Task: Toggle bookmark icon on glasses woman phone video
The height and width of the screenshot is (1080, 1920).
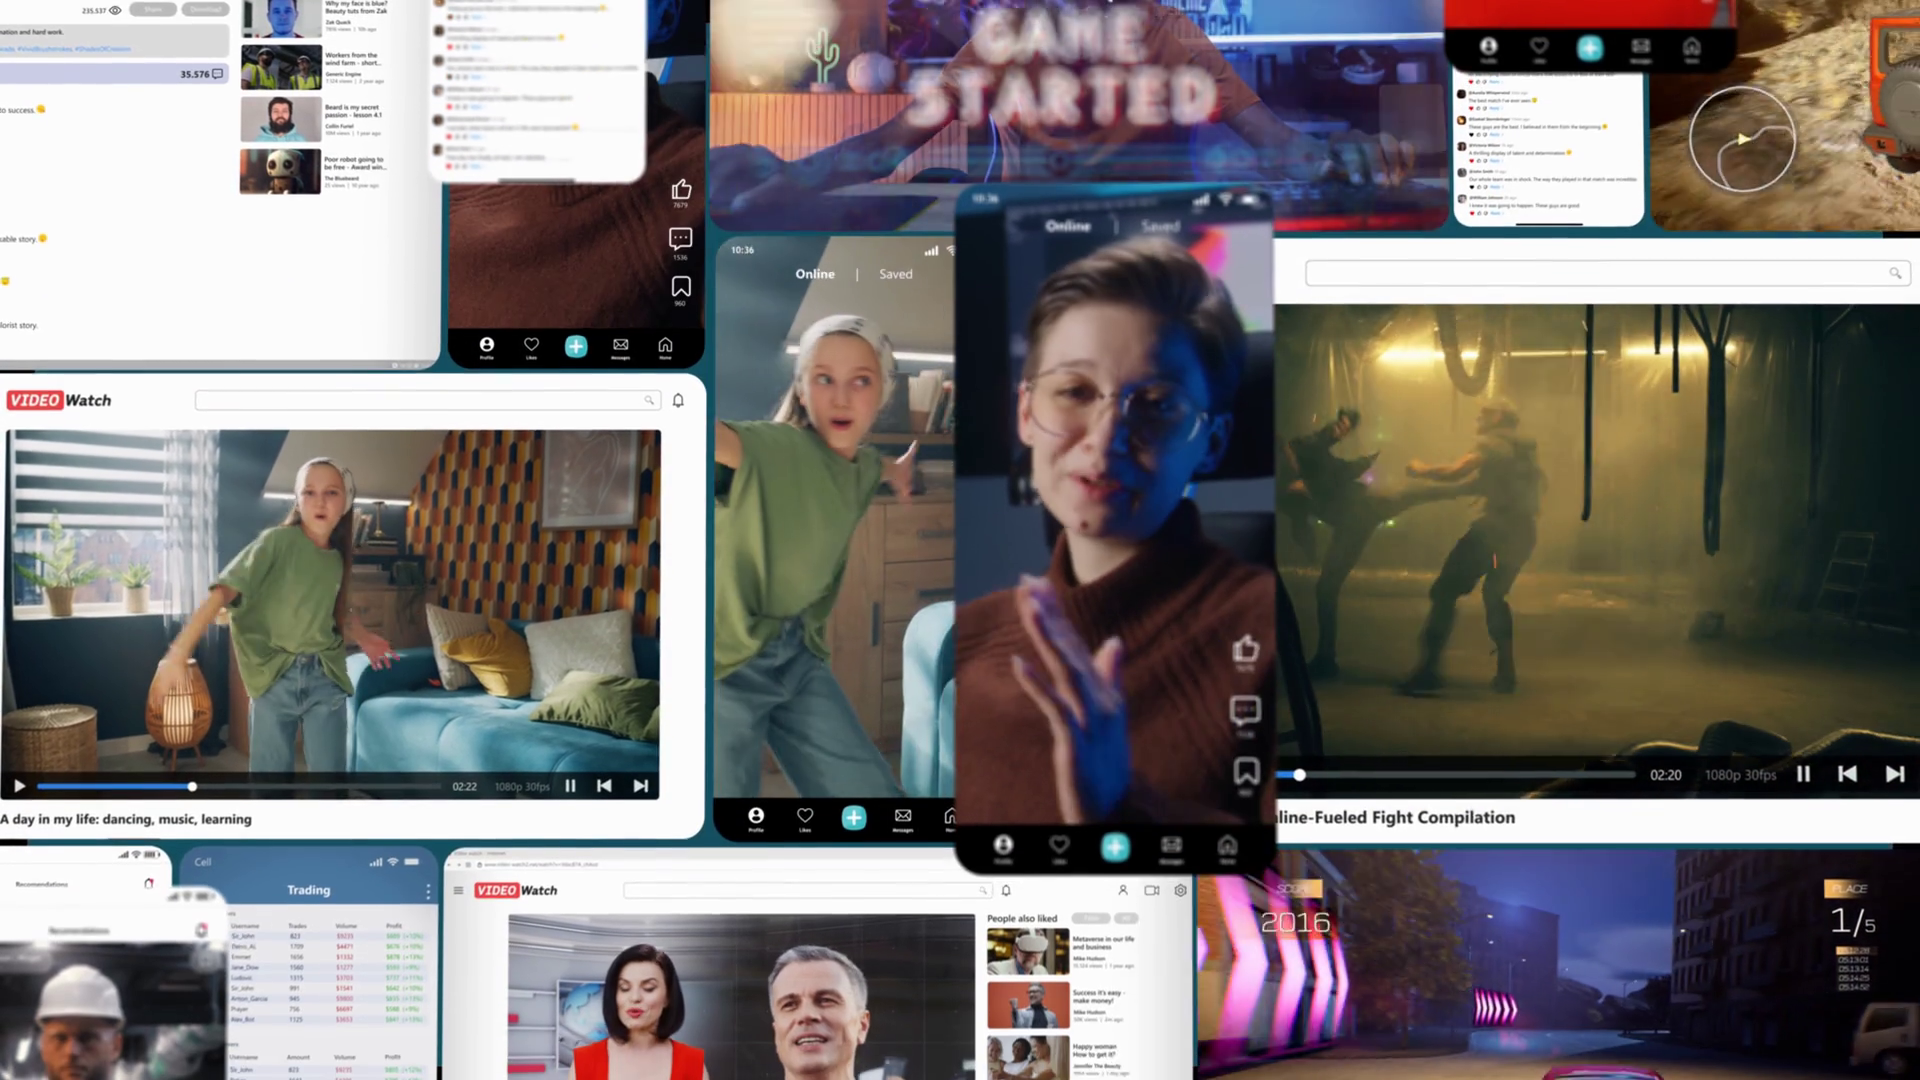Action: tap(1246, 771)
